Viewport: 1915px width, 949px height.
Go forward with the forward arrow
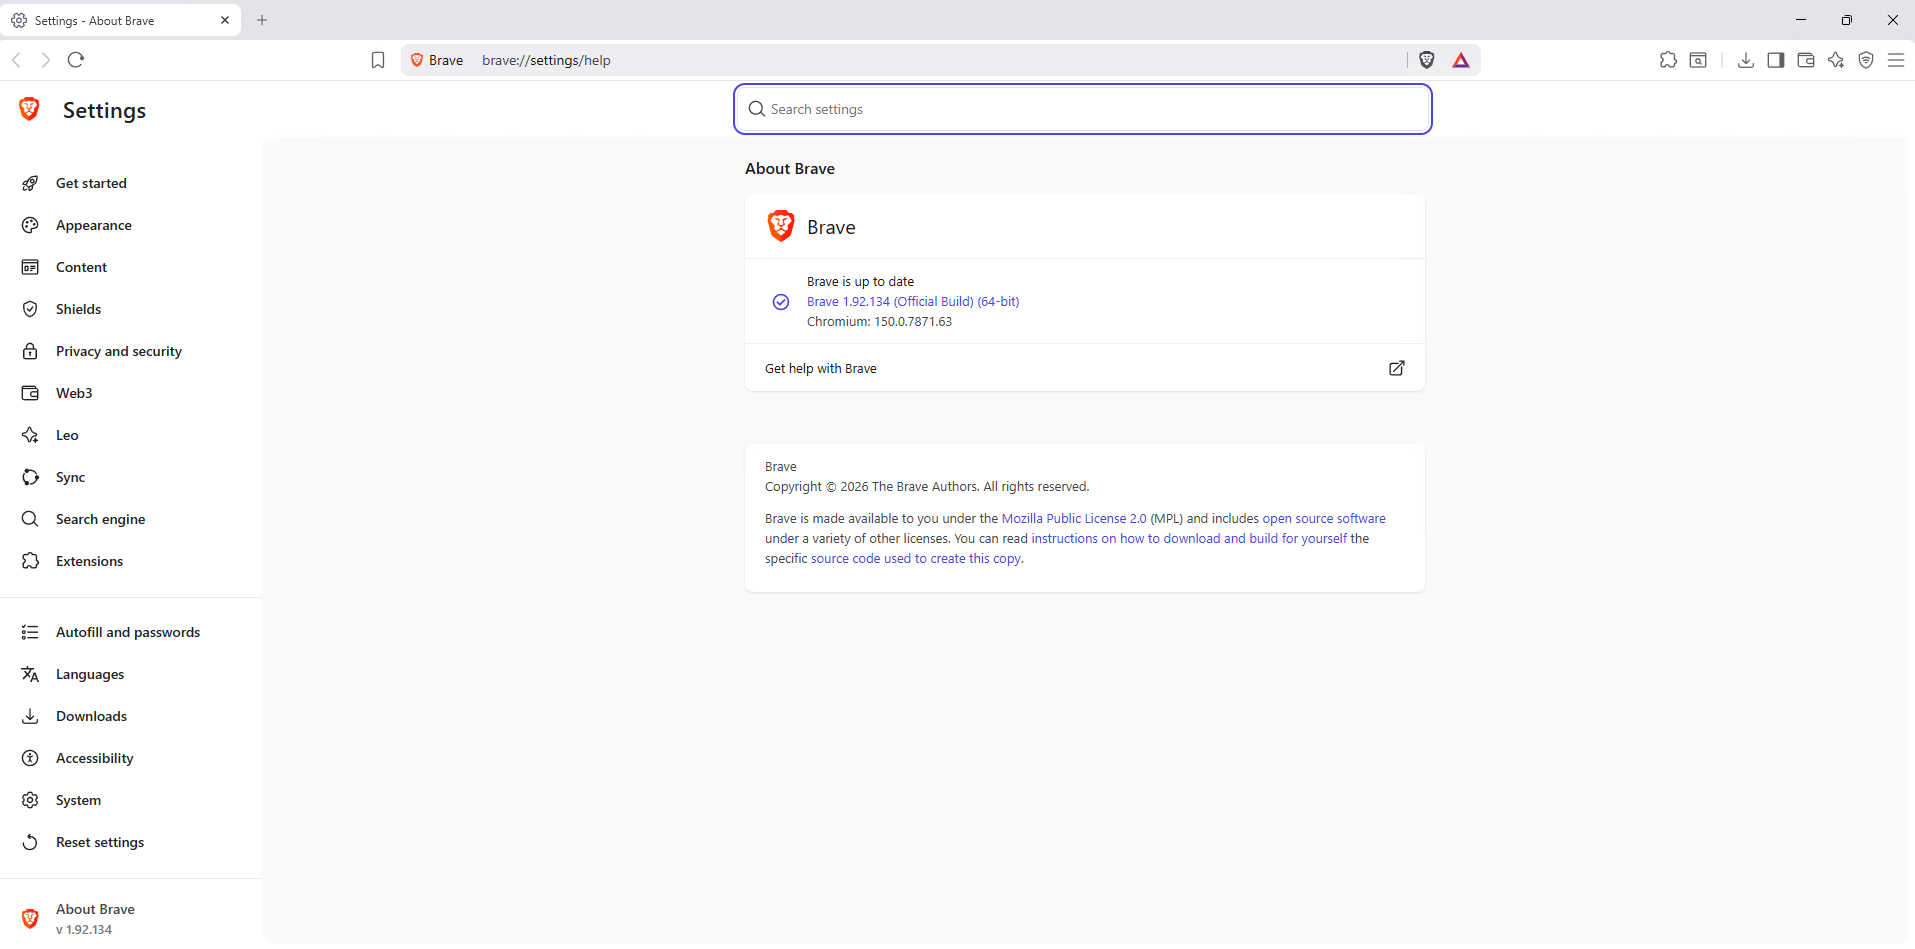click(x=46, y=60)
